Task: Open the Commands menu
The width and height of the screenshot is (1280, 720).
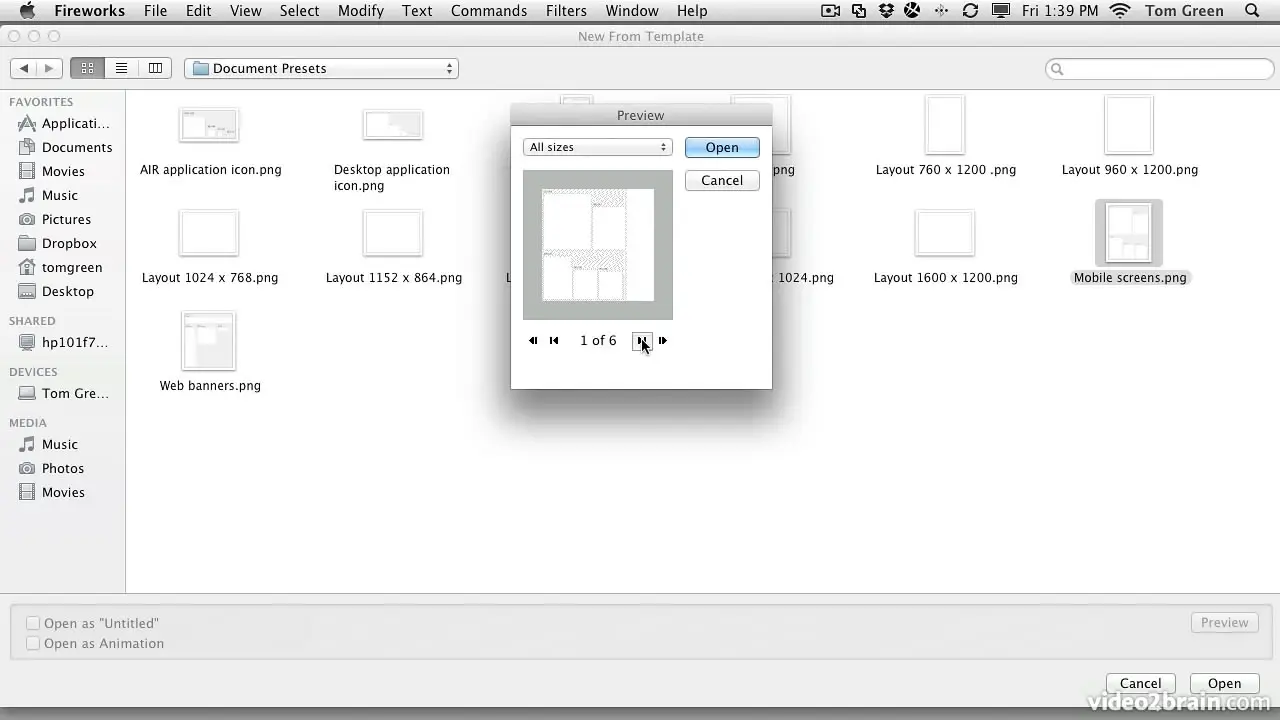Action: (x=489, y=11)
